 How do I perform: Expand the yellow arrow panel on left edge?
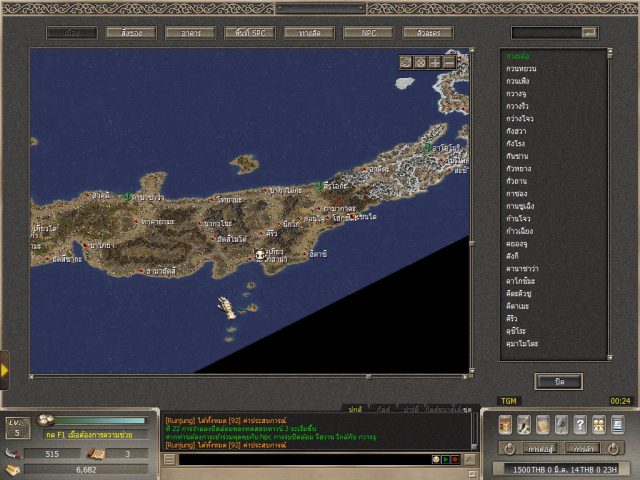coord(4,370)
